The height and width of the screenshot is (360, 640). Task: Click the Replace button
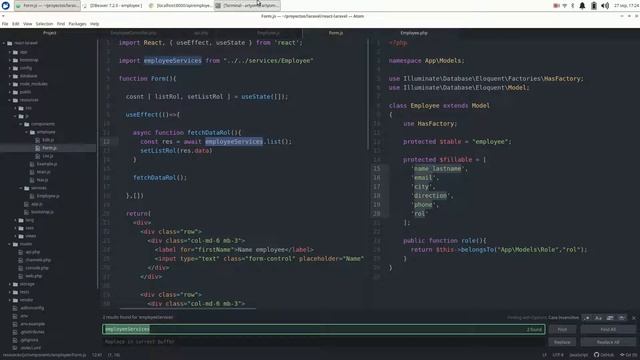click(x=562, y=342)
